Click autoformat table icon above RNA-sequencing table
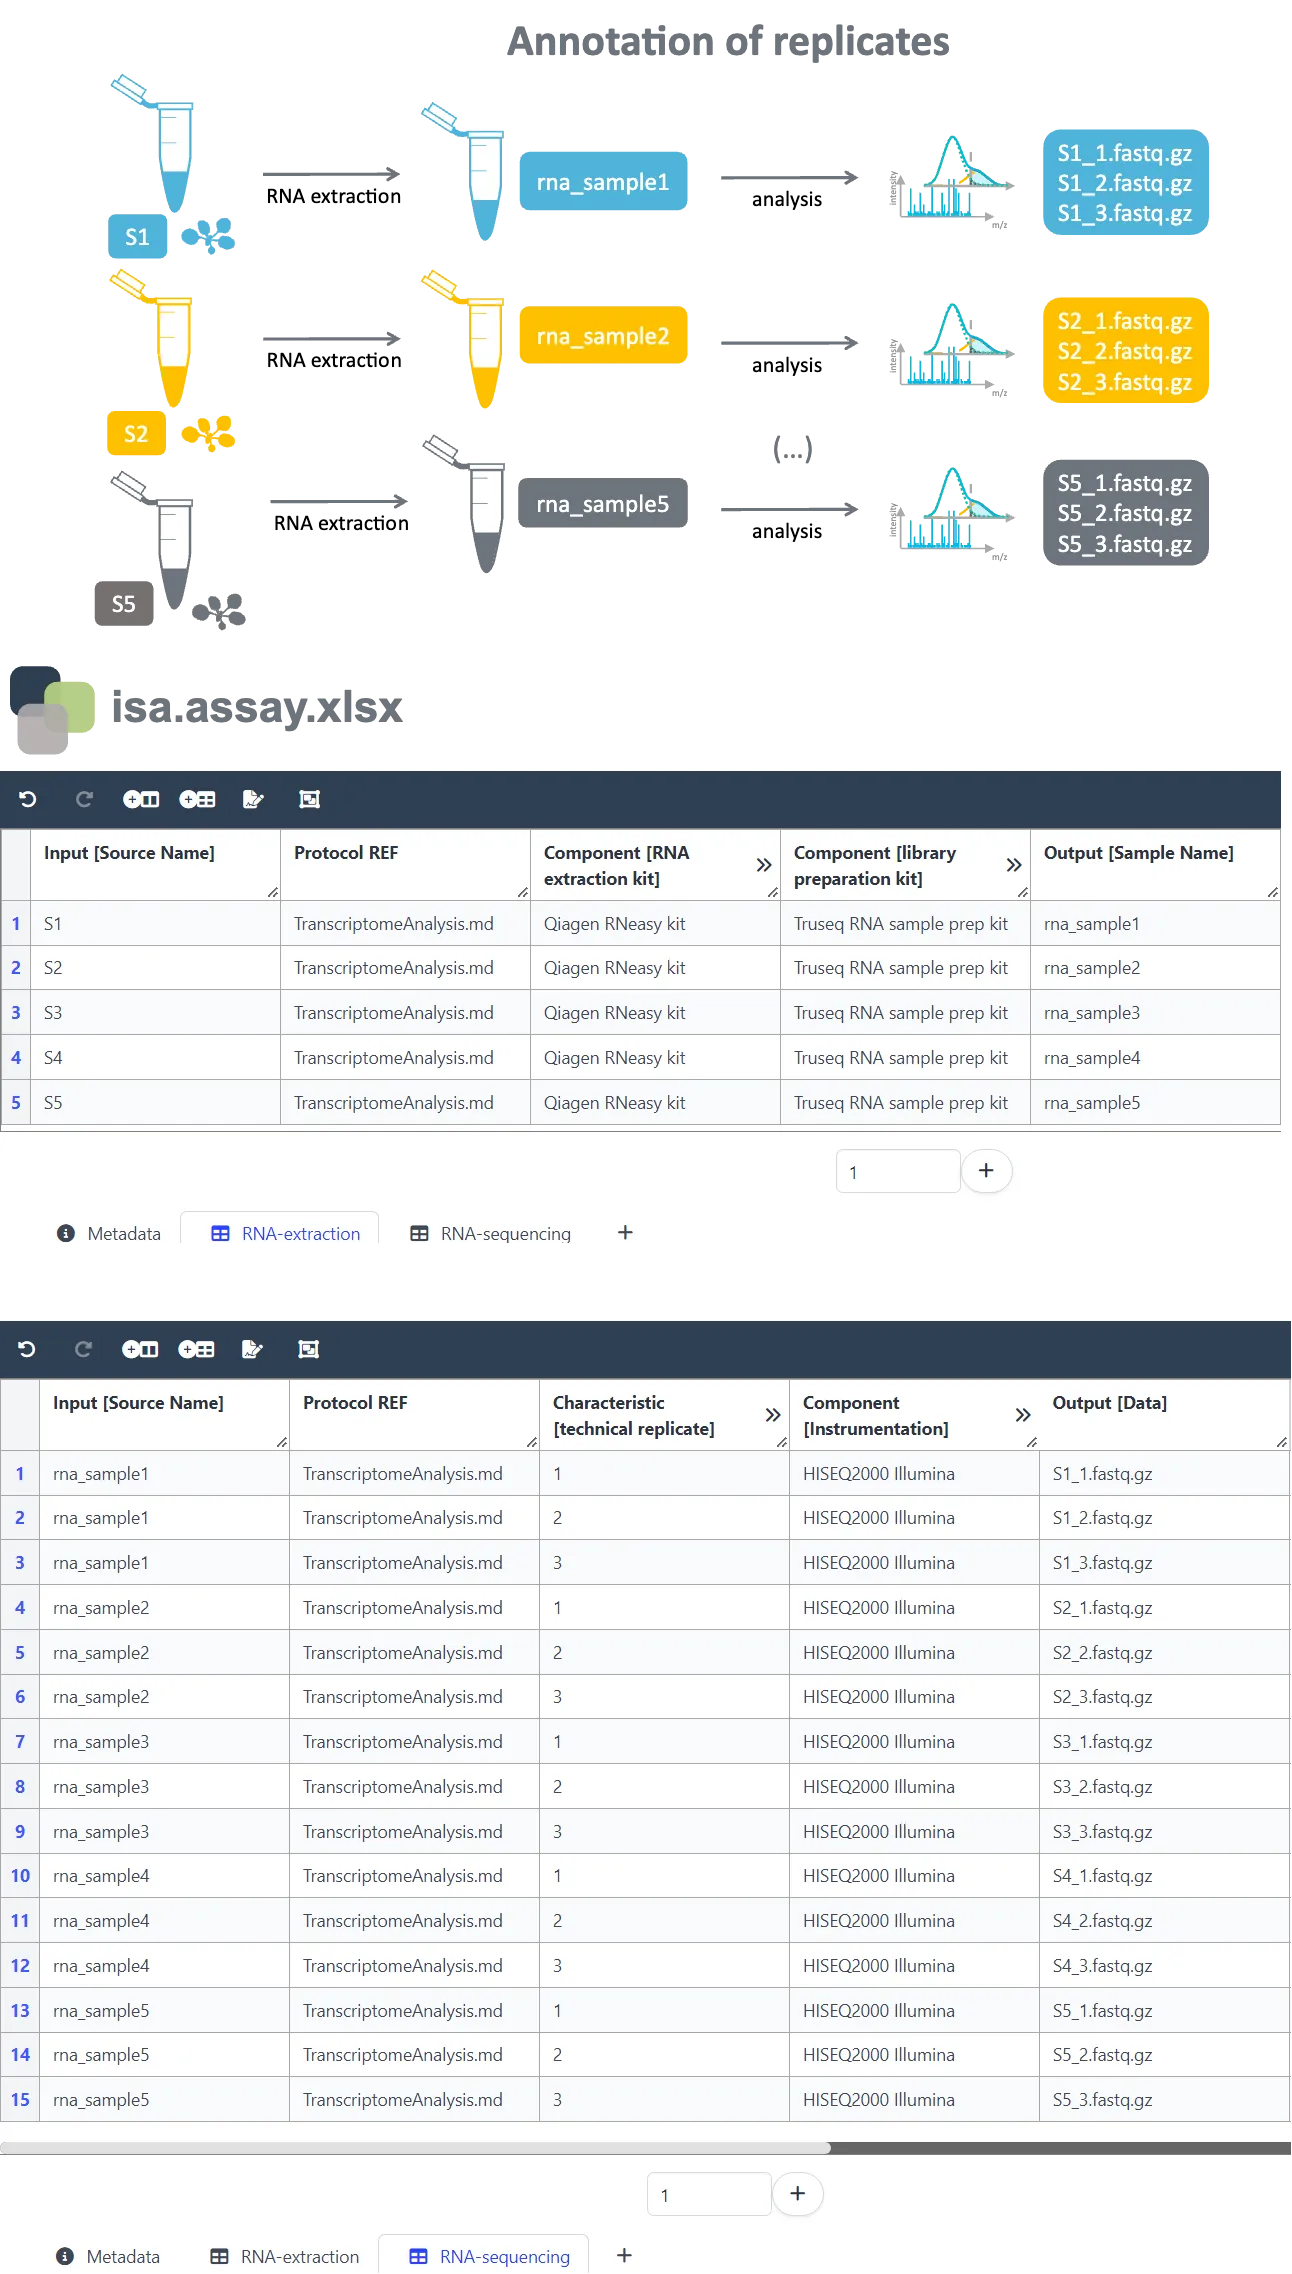Screen dimensions: 1292x2274 click(309, 1349)
